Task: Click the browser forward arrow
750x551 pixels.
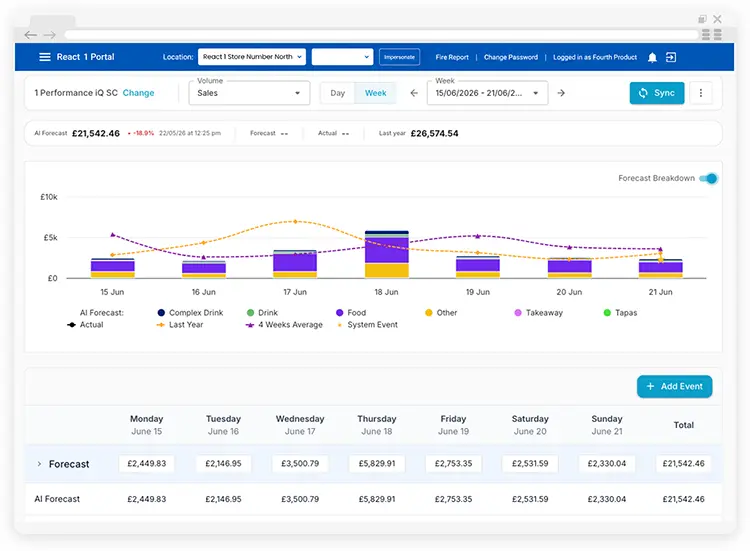Action: coord(50,35)
